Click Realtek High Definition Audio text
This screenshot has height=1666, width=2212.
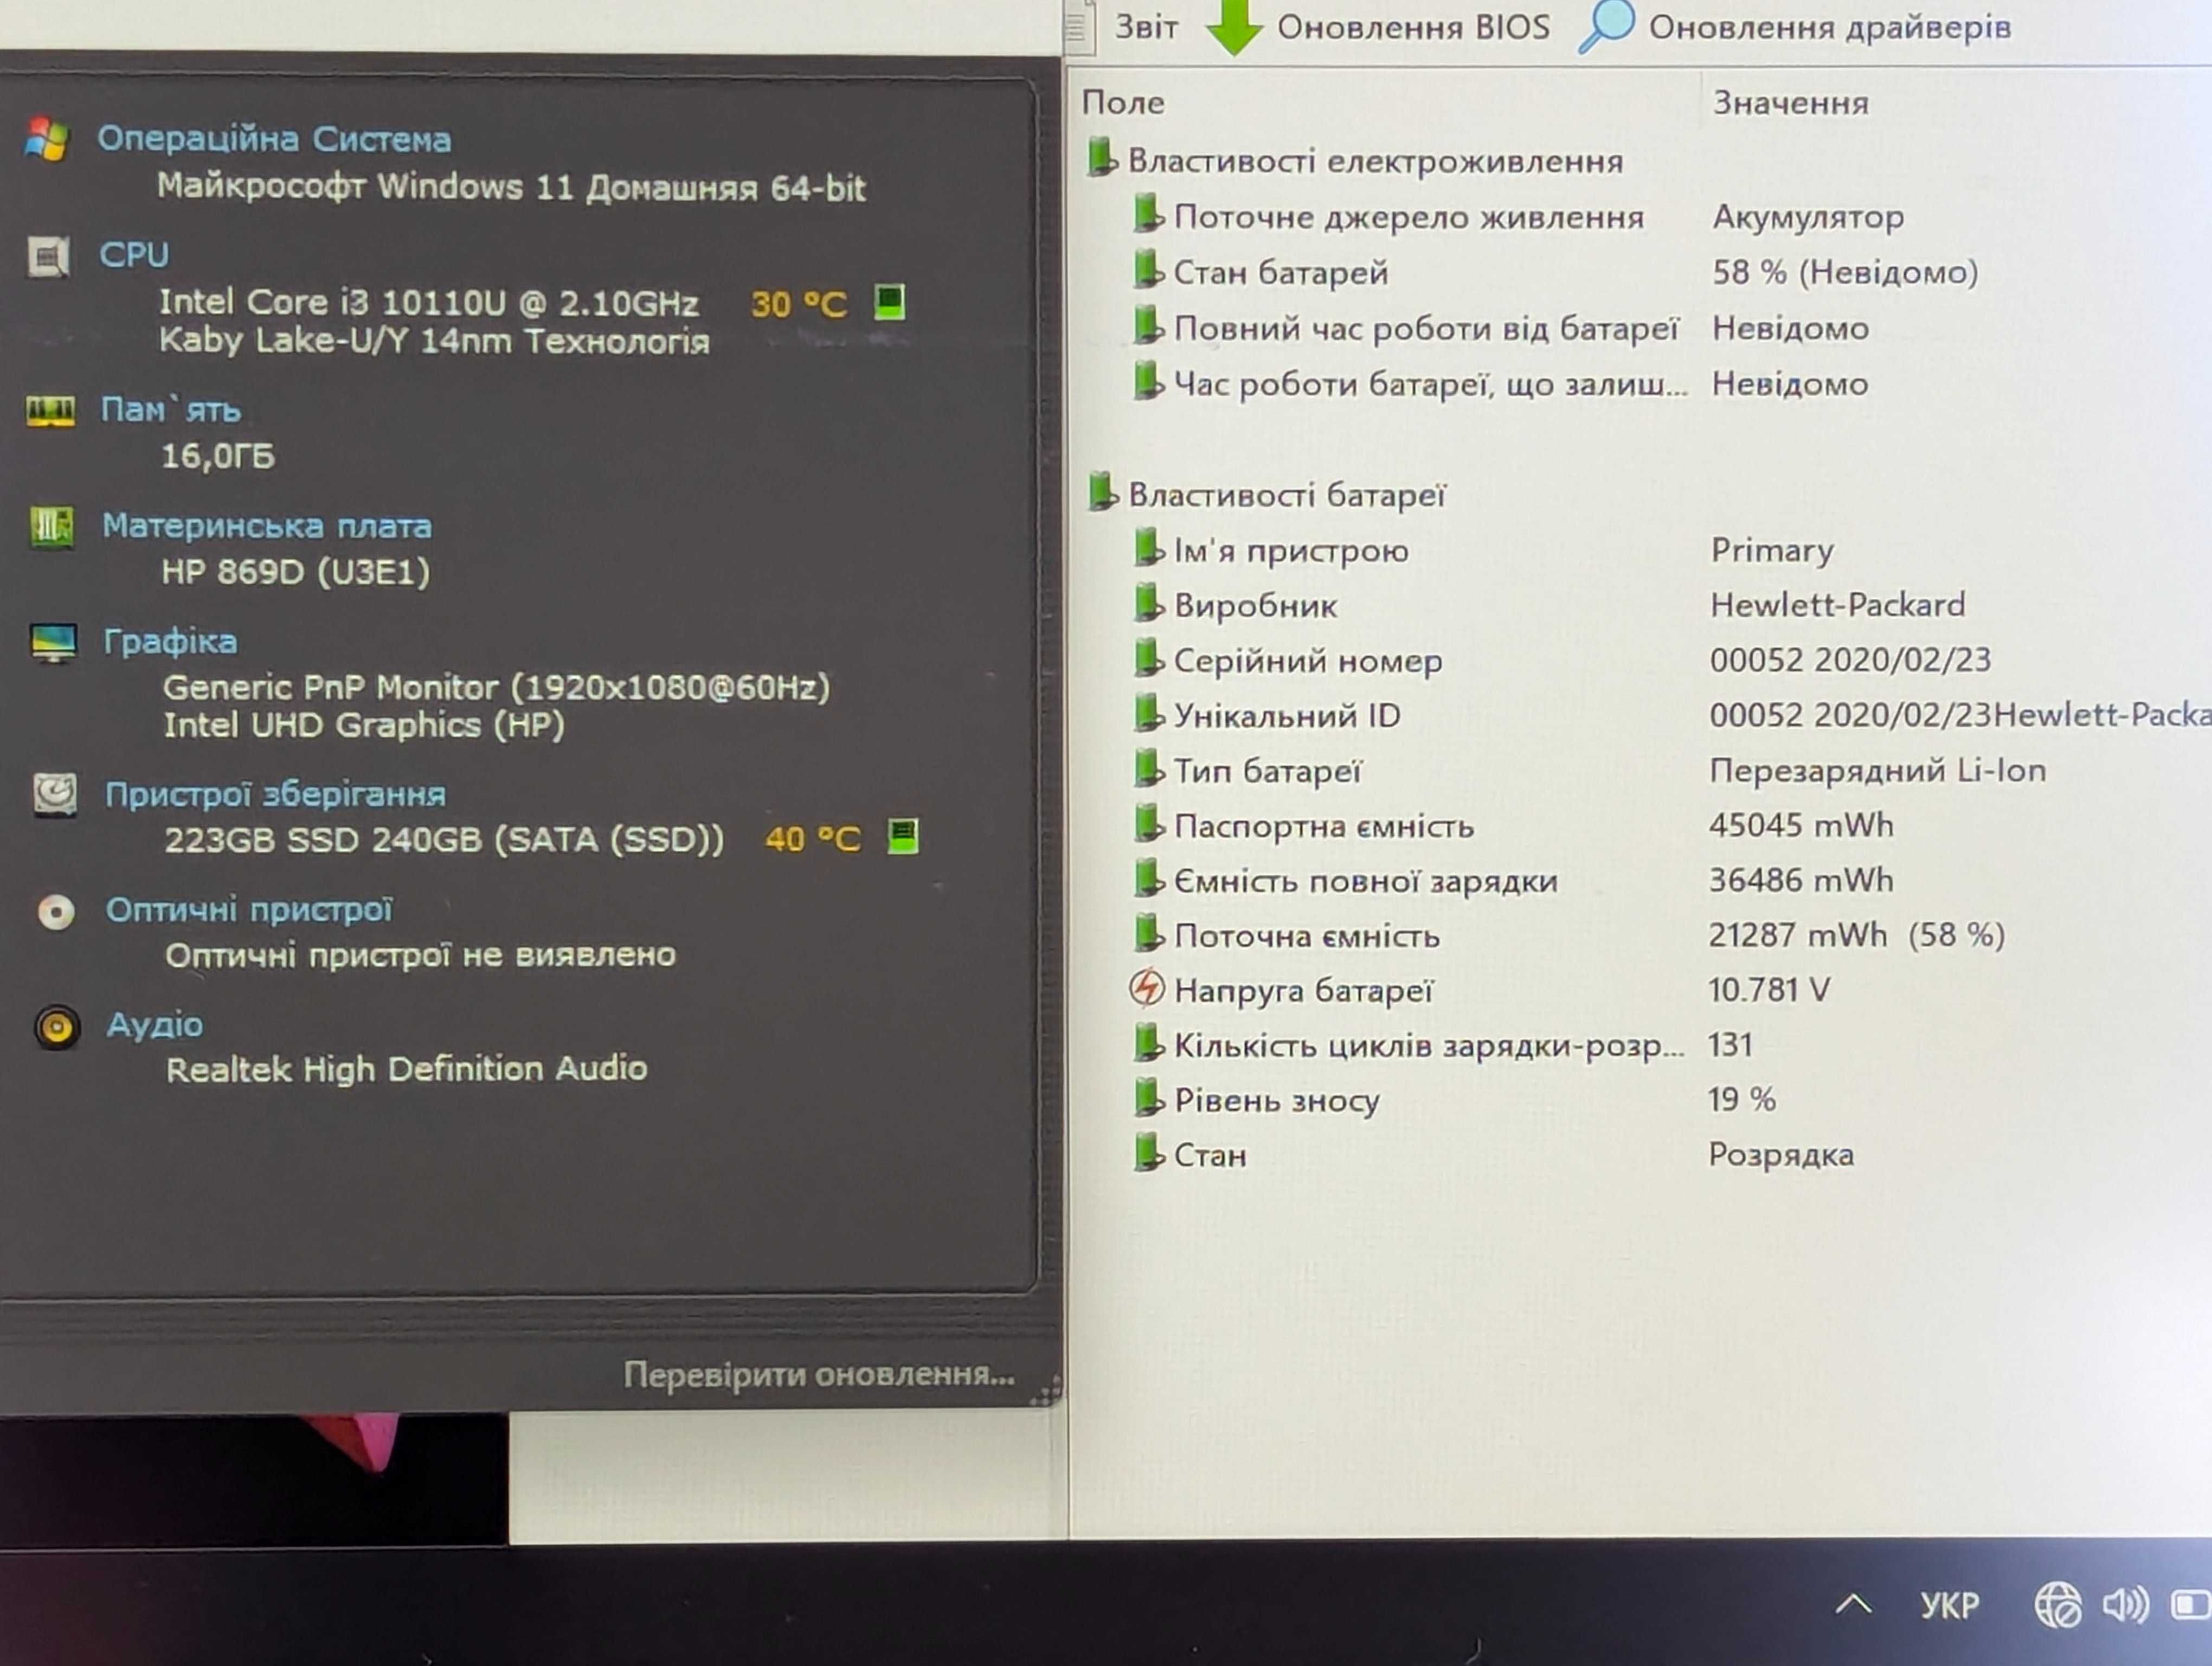click(x=406, y=1069)
